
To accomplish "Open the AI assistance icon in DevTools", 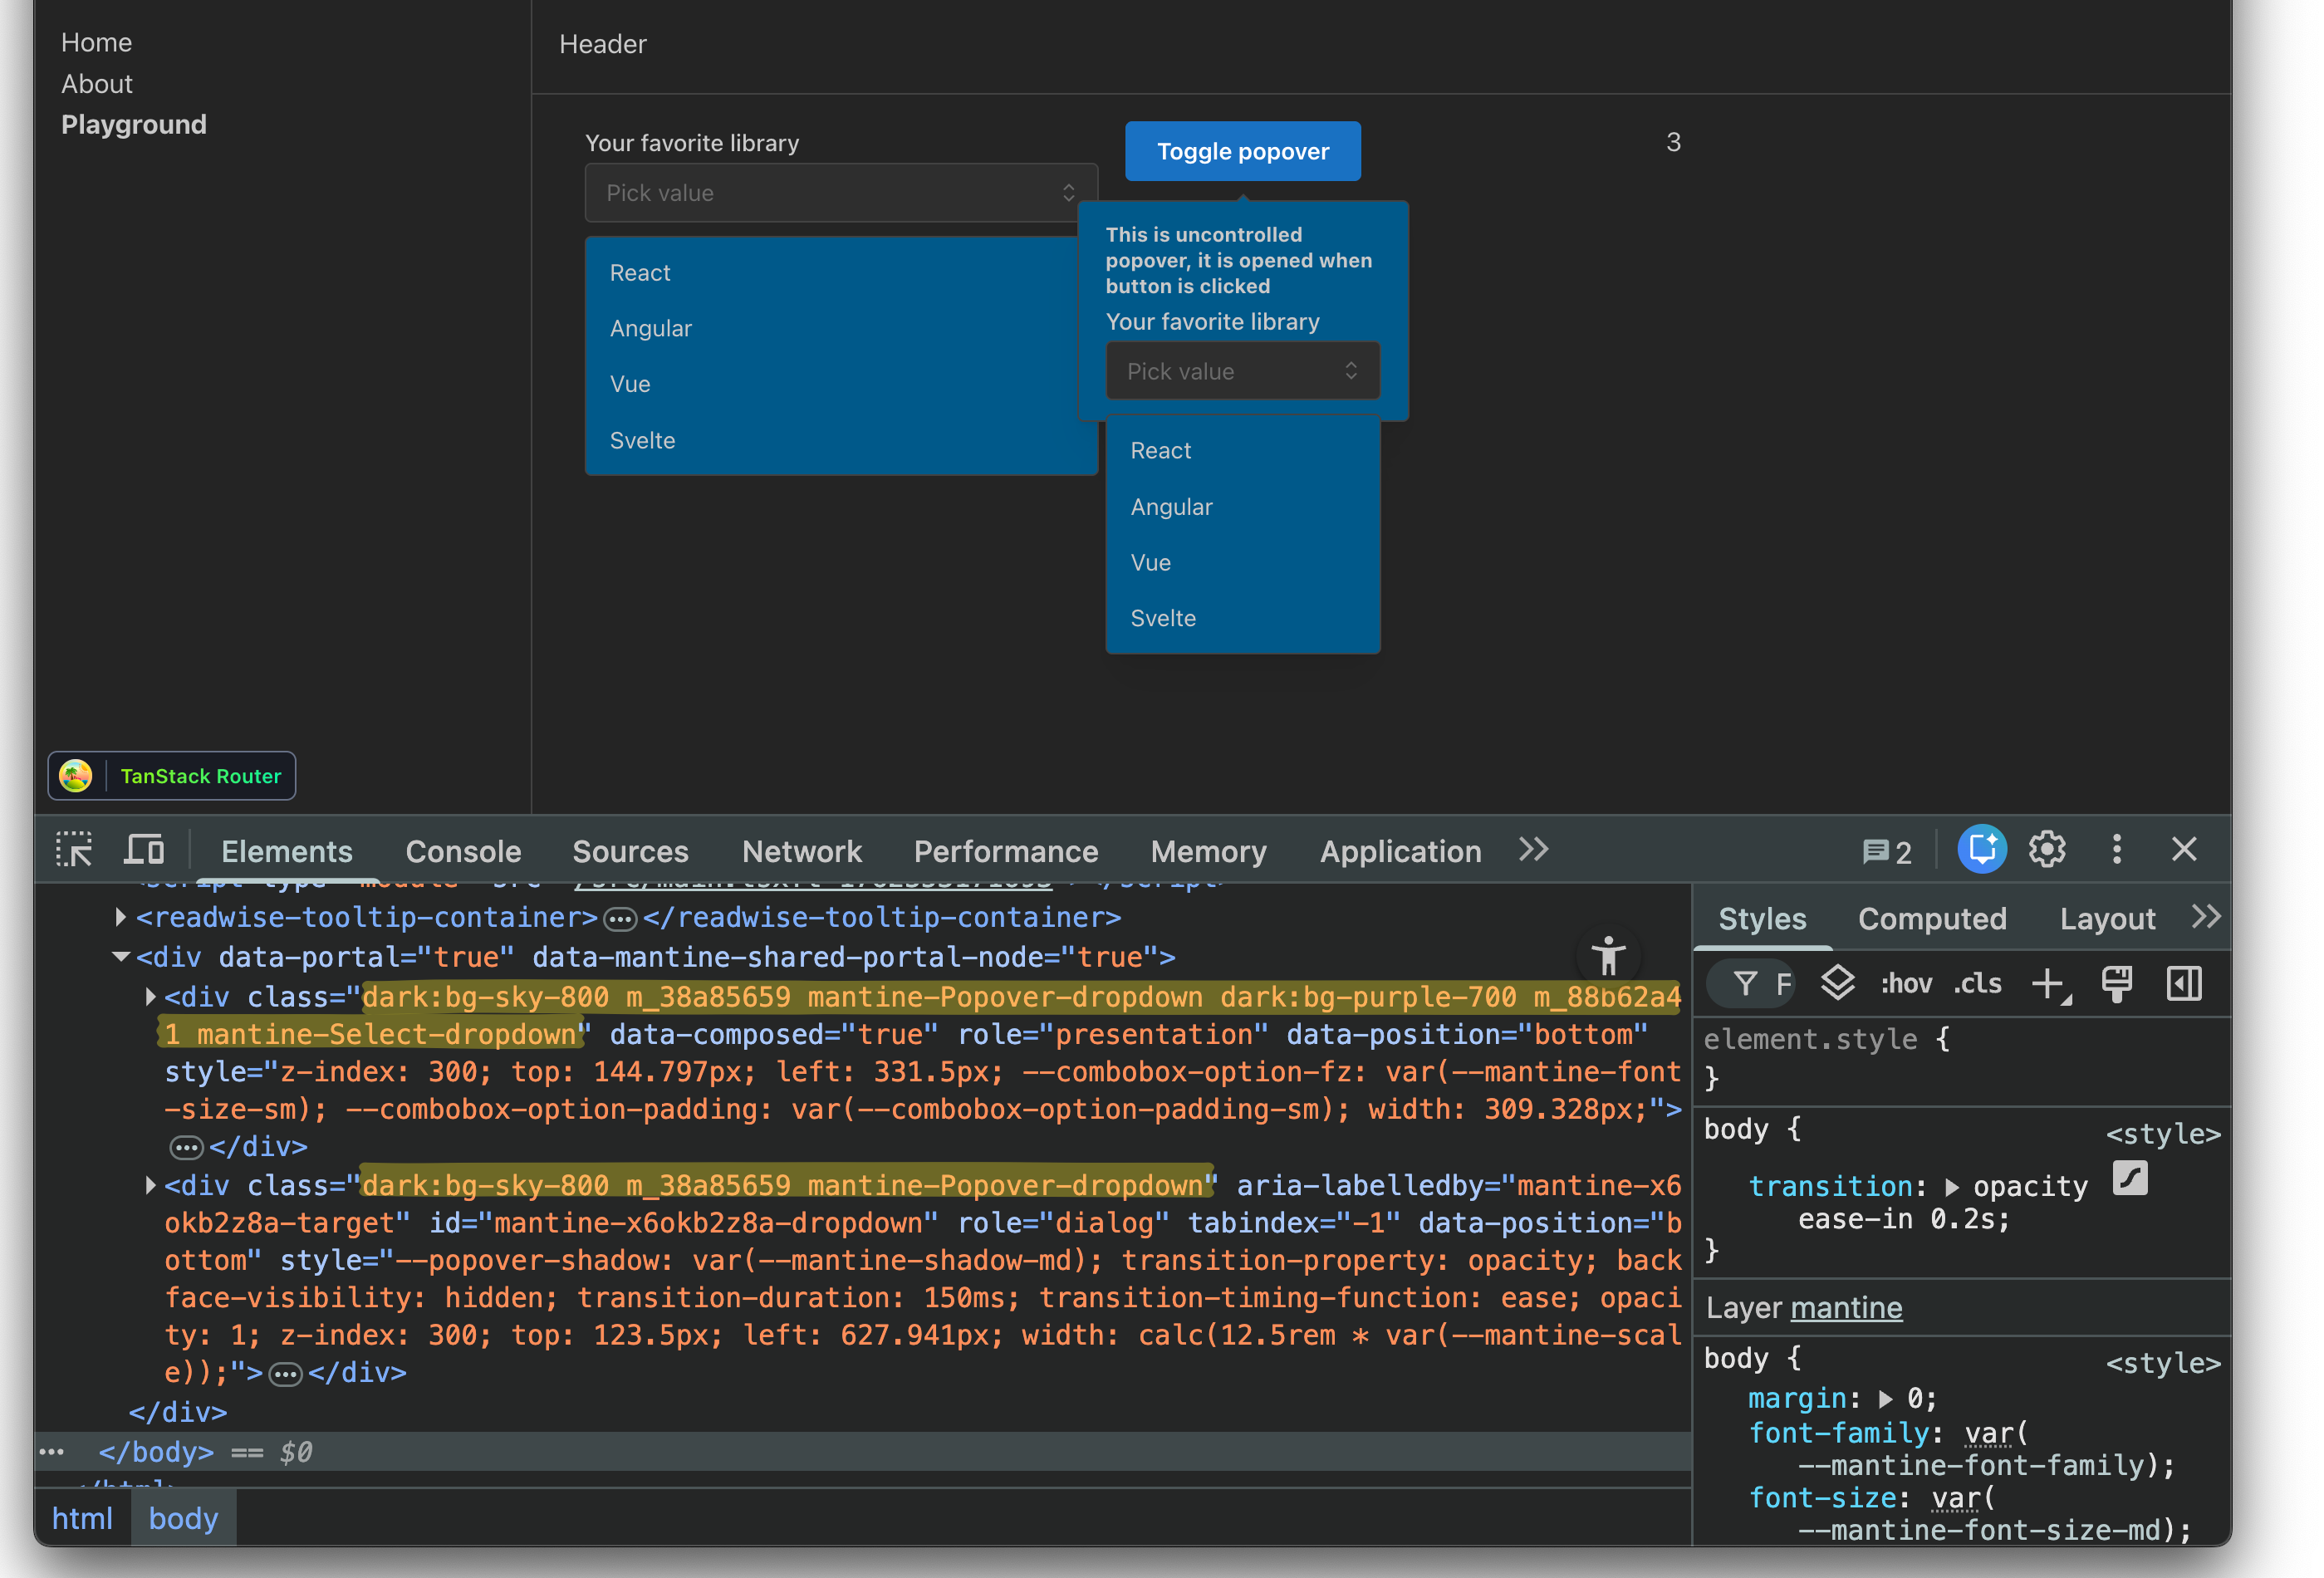I will point(1981,850).
